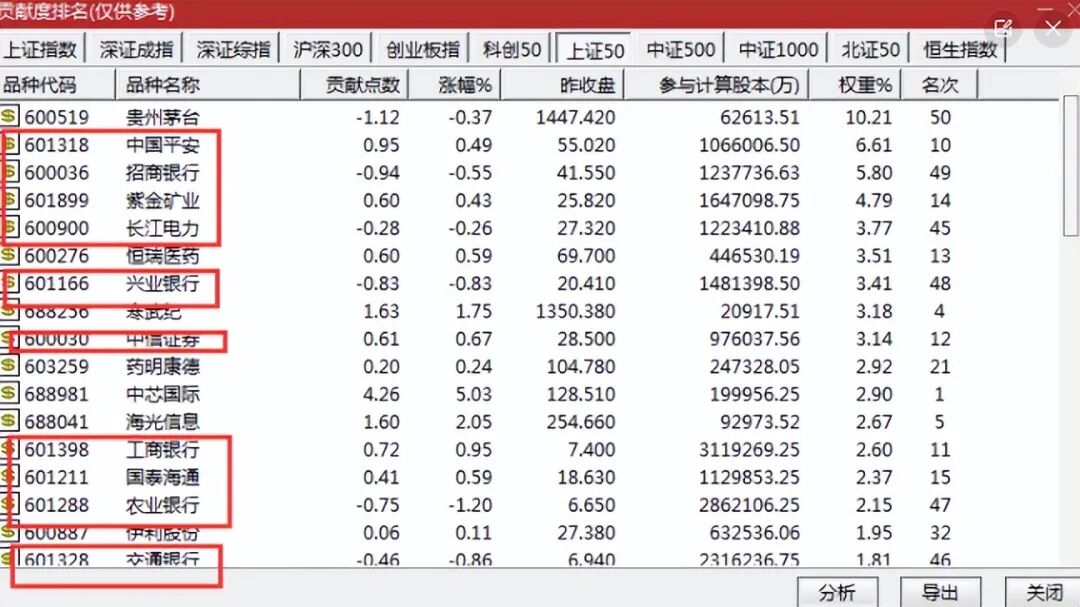The width and height of the screenshot is (1080, 607).
Task: Click the S icon beside 603259 药明康德
Action: pyautogui.click(x=9, y=365)
